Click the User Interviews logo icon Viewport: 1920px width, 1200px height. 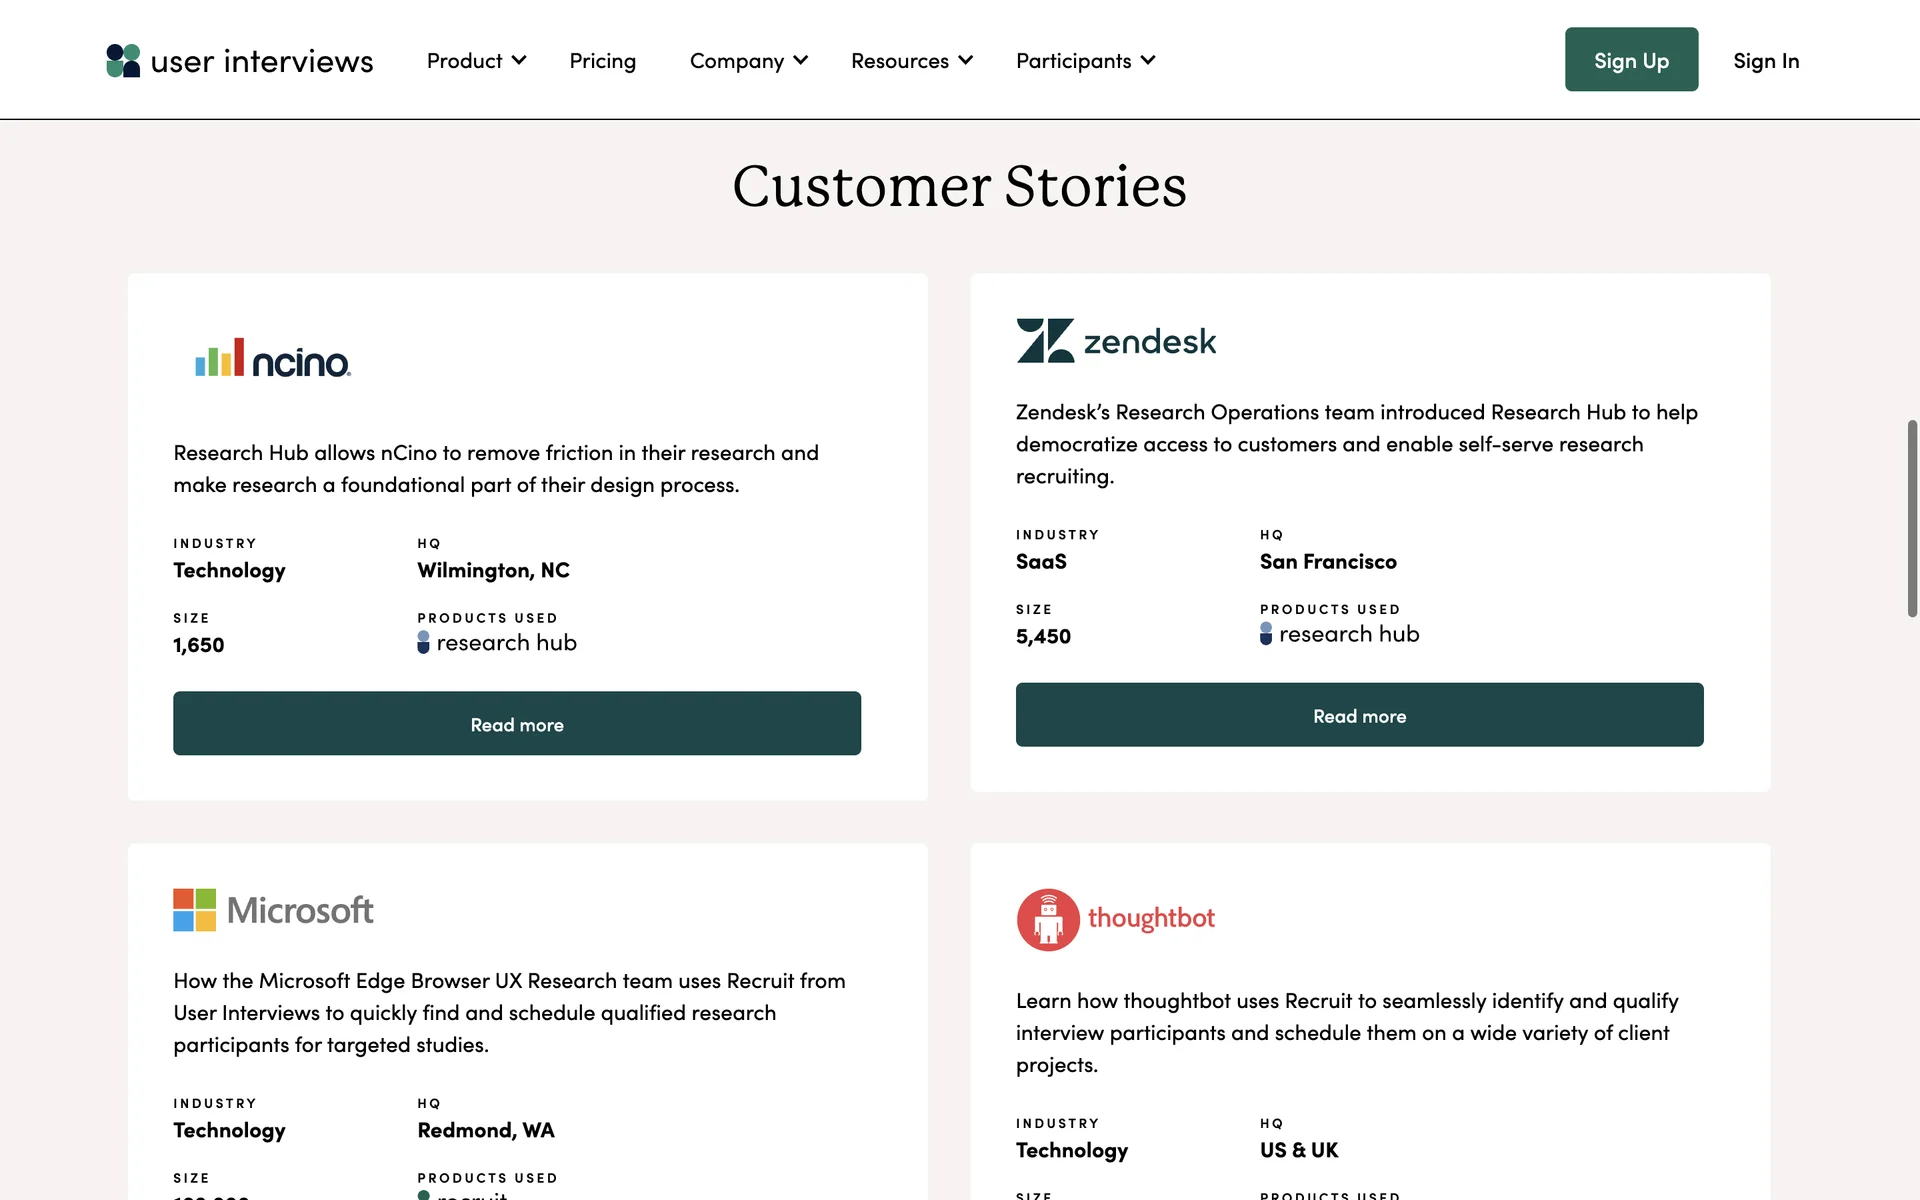click(x=123, y=61)
